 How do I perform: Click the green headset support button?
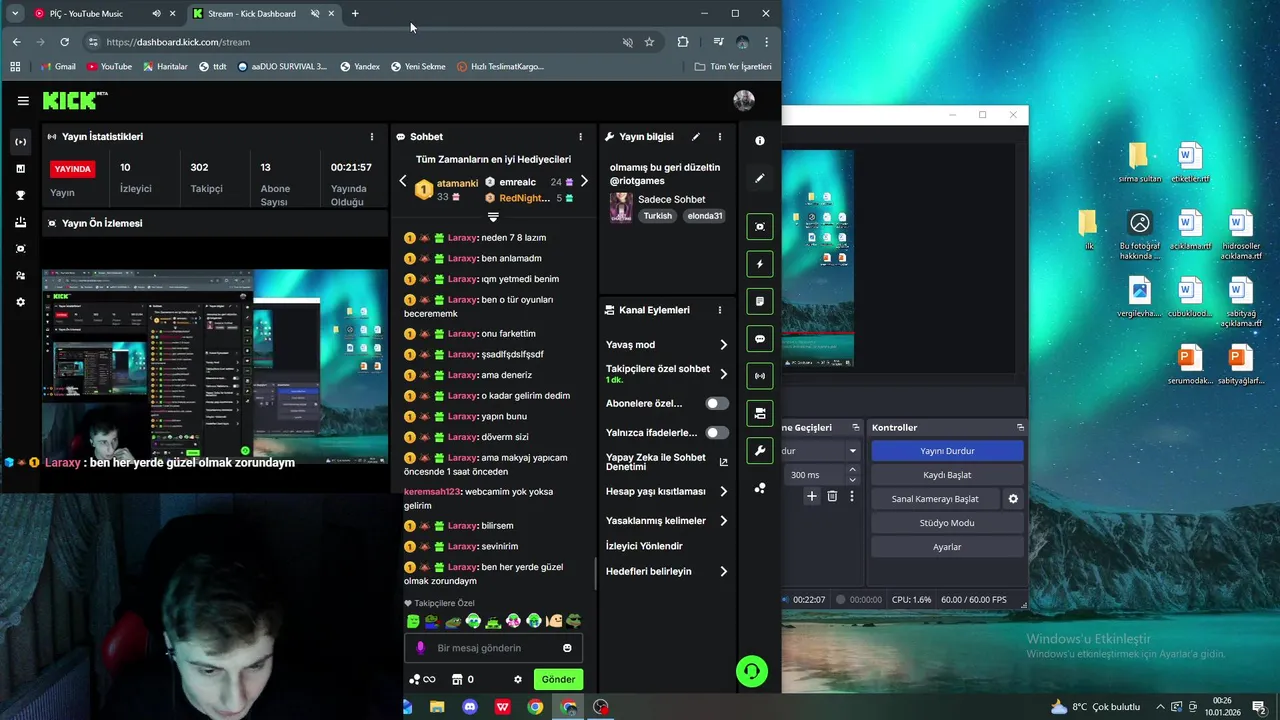point(752,671)
